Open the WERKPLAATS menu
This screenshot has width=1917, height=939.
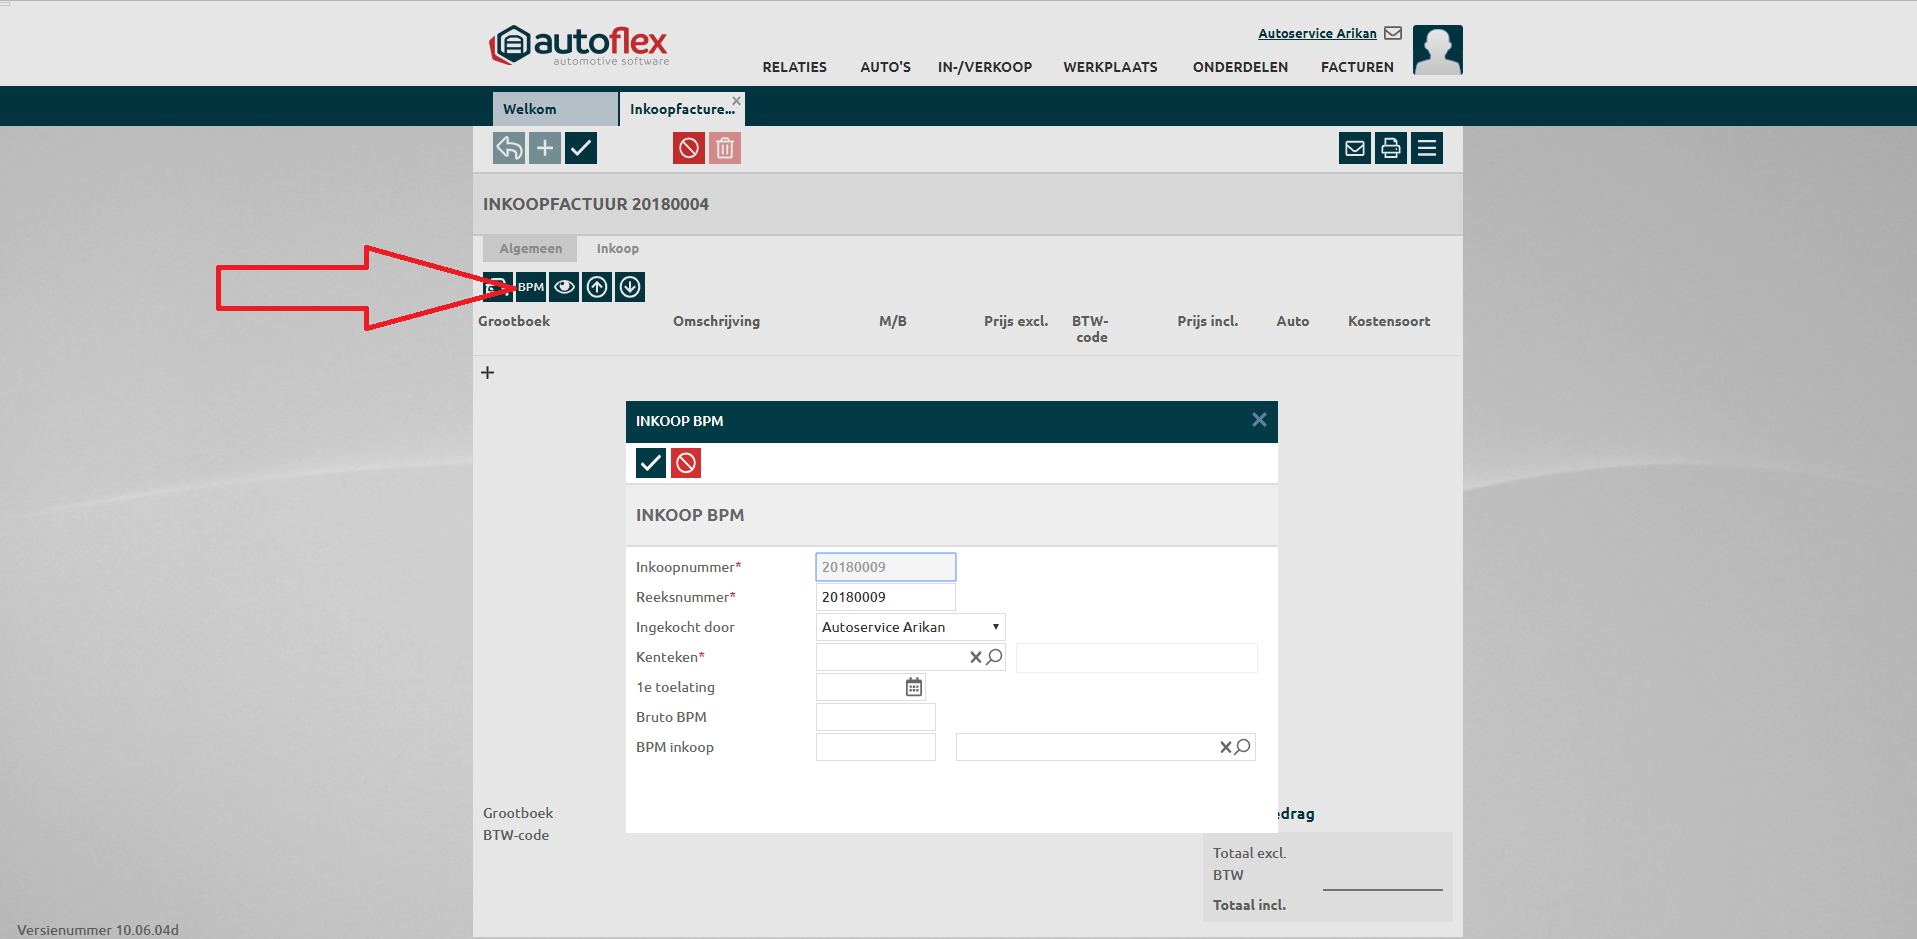coord(1110,67)
